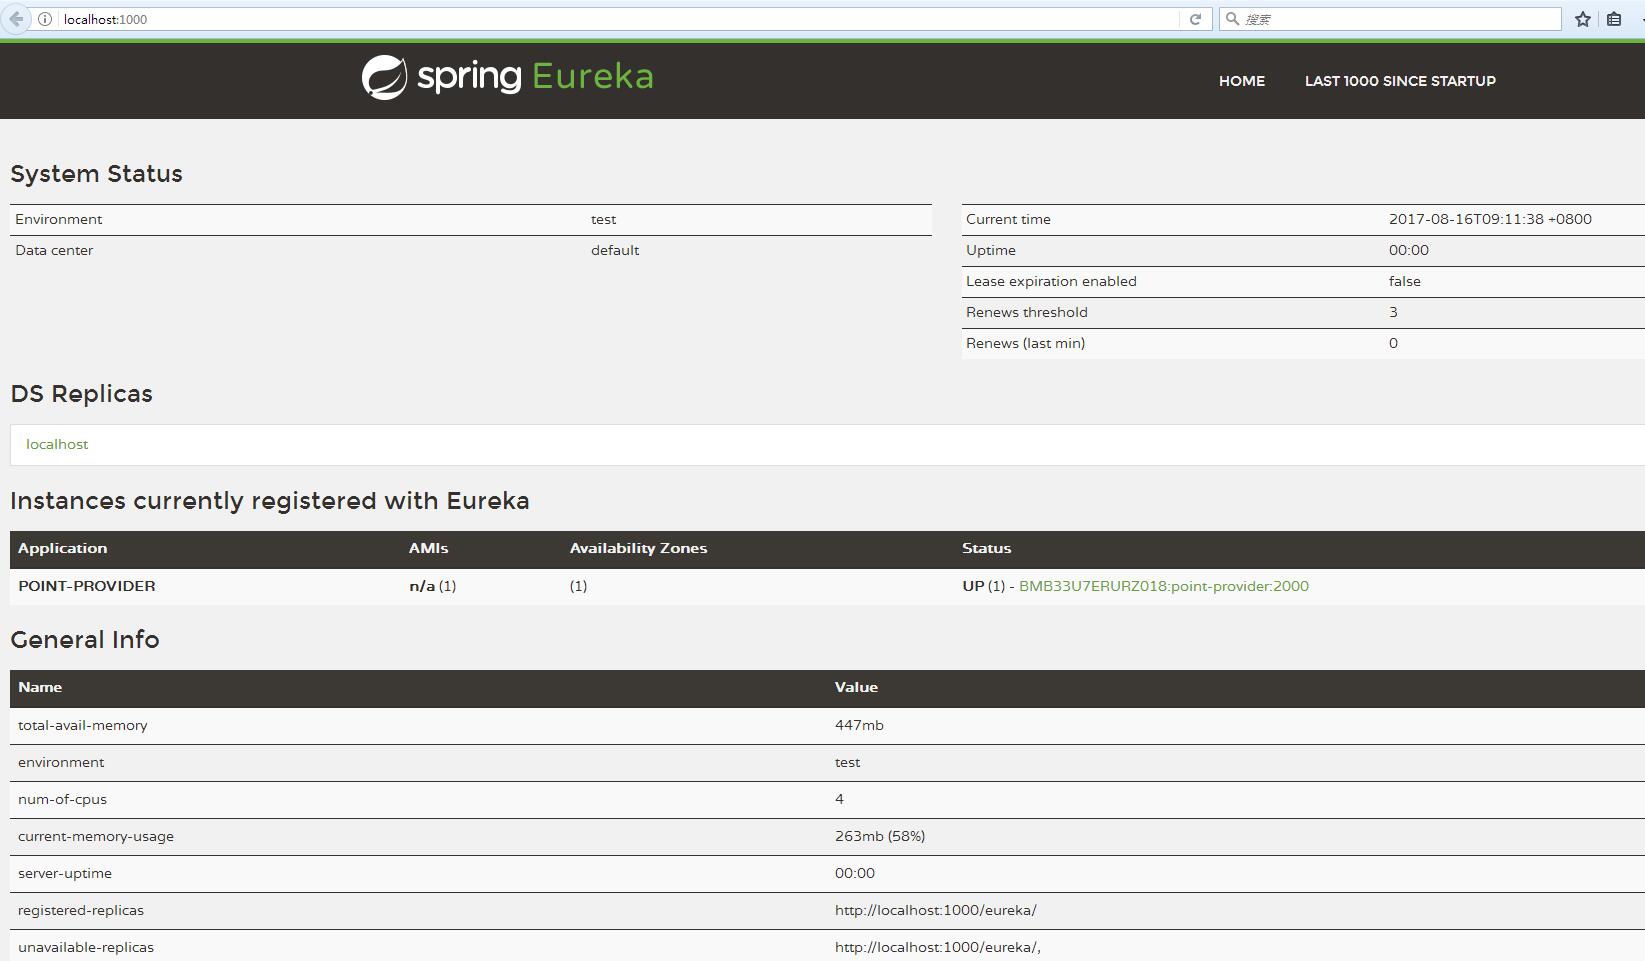
Task: Open site information icon beside address
Action: coord(45,19)
